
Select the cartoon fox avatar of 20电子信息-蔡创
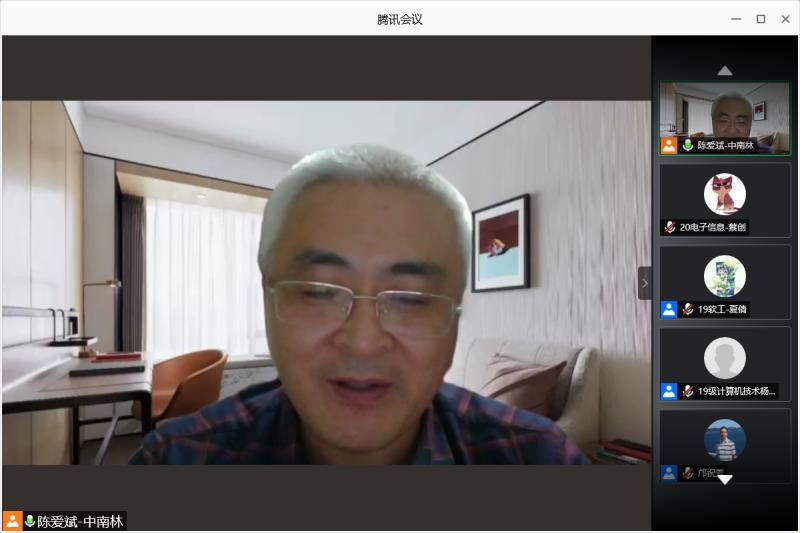click(x=724, y=194)
